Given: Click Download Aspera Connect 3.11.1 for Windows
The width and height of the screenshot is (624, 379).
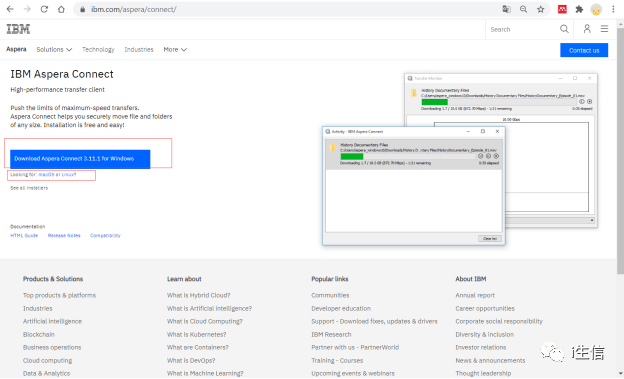Looking at the screenshot, I should pos(80,159).
